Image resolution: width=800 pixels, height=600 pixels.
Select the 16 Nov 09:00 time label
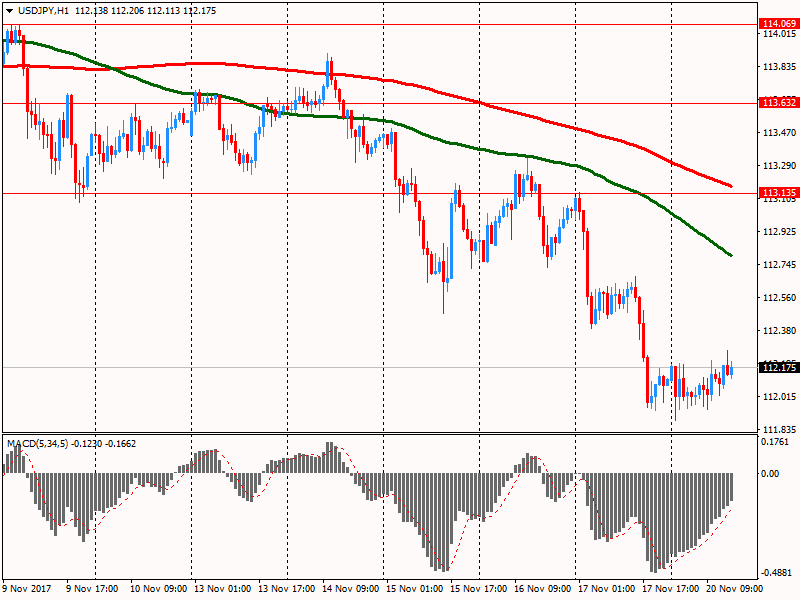543,589
